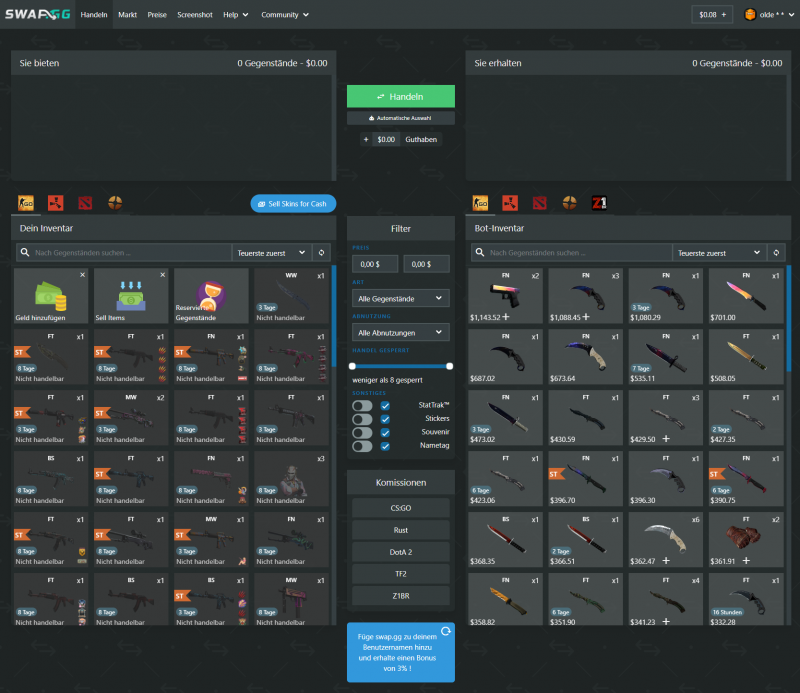Image resolution: width=800 pixels, height=693 pixels.
Task: Click the search magnifier in Dein Inventar
Action: (24, 252)
